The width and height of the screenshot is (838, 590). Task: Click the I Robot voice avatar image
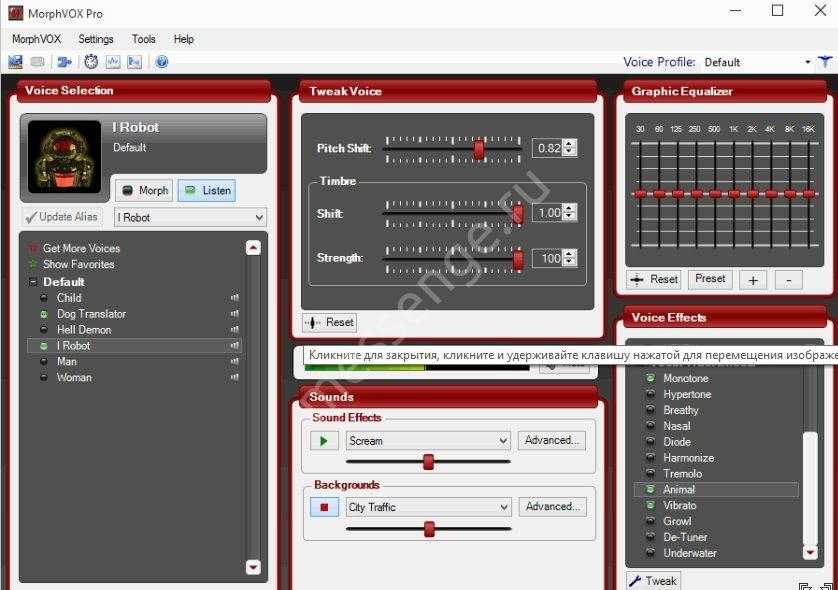click(x=65, y=157)
